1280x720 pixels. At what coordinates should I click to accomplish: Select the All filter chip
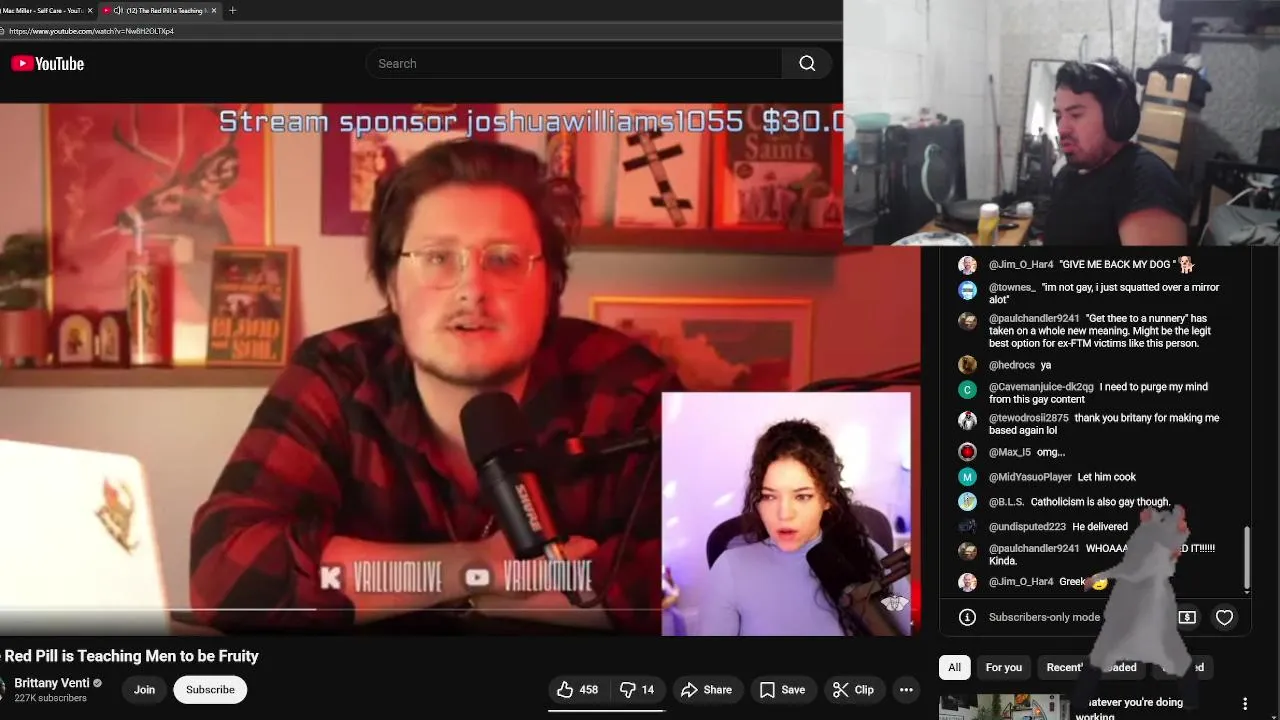point(954,667)
